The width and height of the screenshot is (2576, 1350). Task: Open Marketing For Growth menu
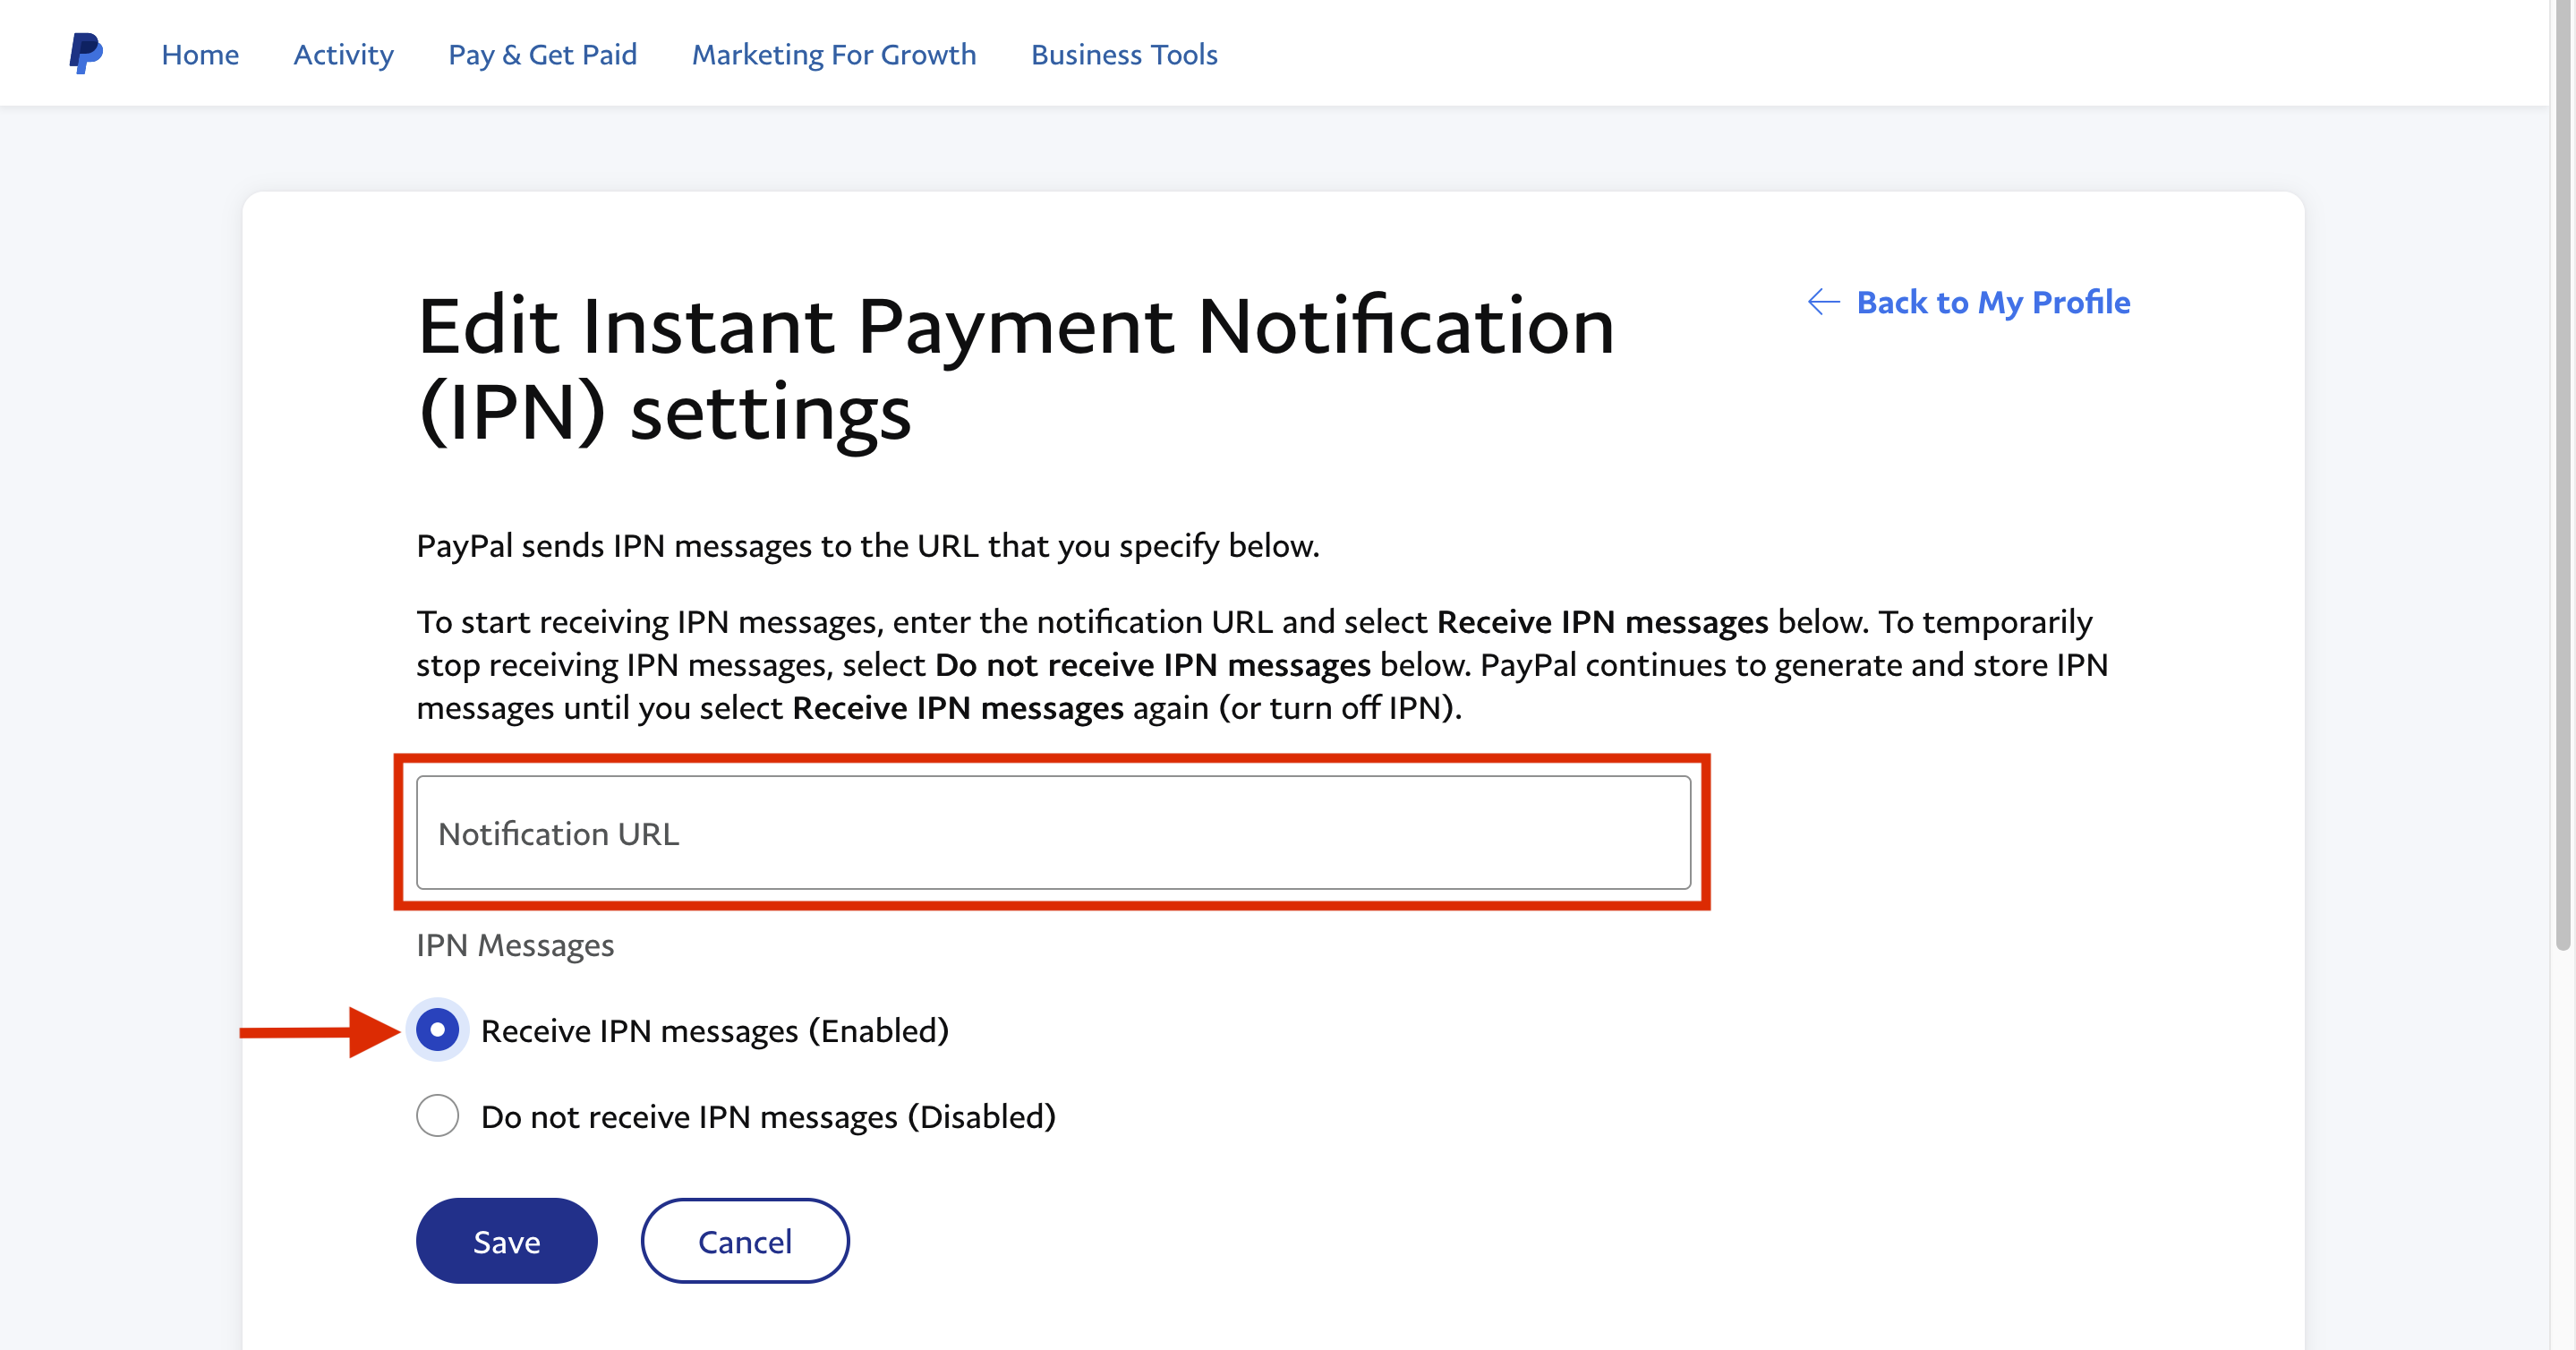tap(833, 54)
